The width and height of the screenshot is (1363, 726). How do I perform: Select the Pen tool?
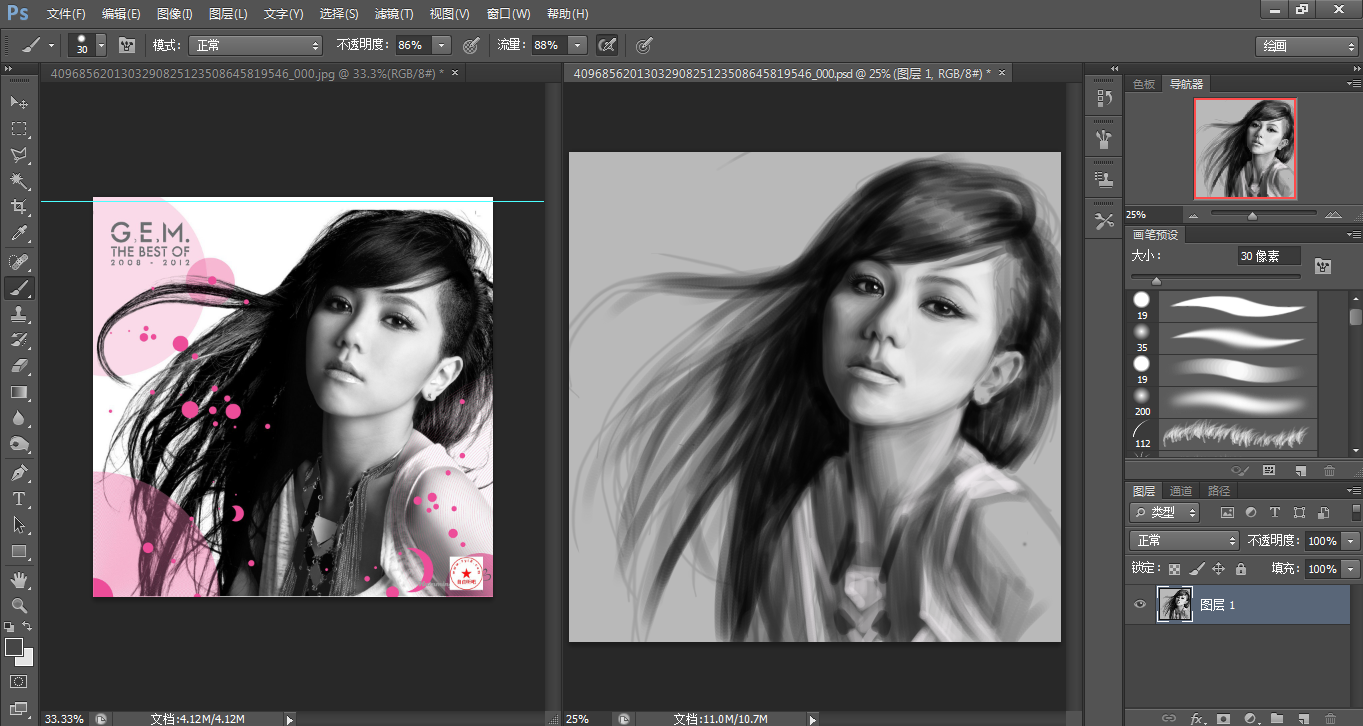coord(19,472)
